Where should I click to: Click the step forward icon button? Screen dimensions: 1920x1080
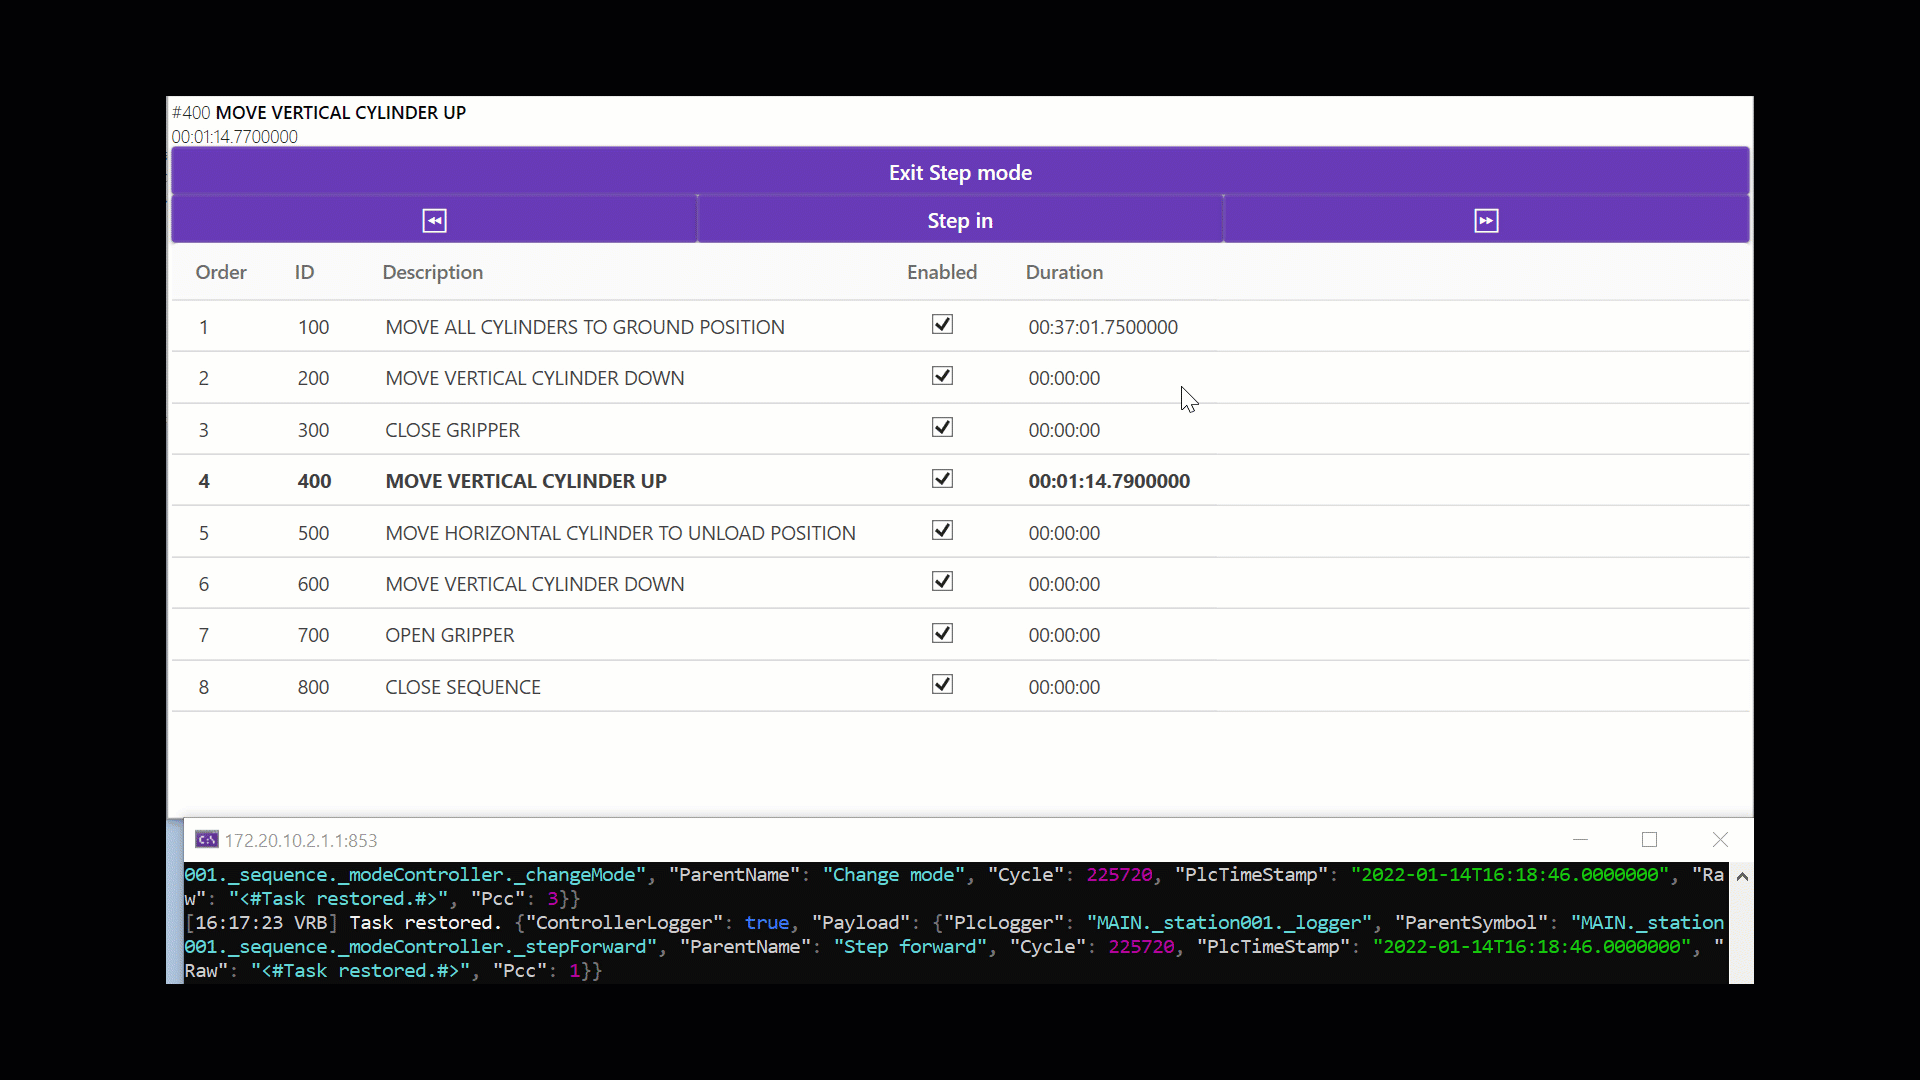click(x=1486, y=220)
